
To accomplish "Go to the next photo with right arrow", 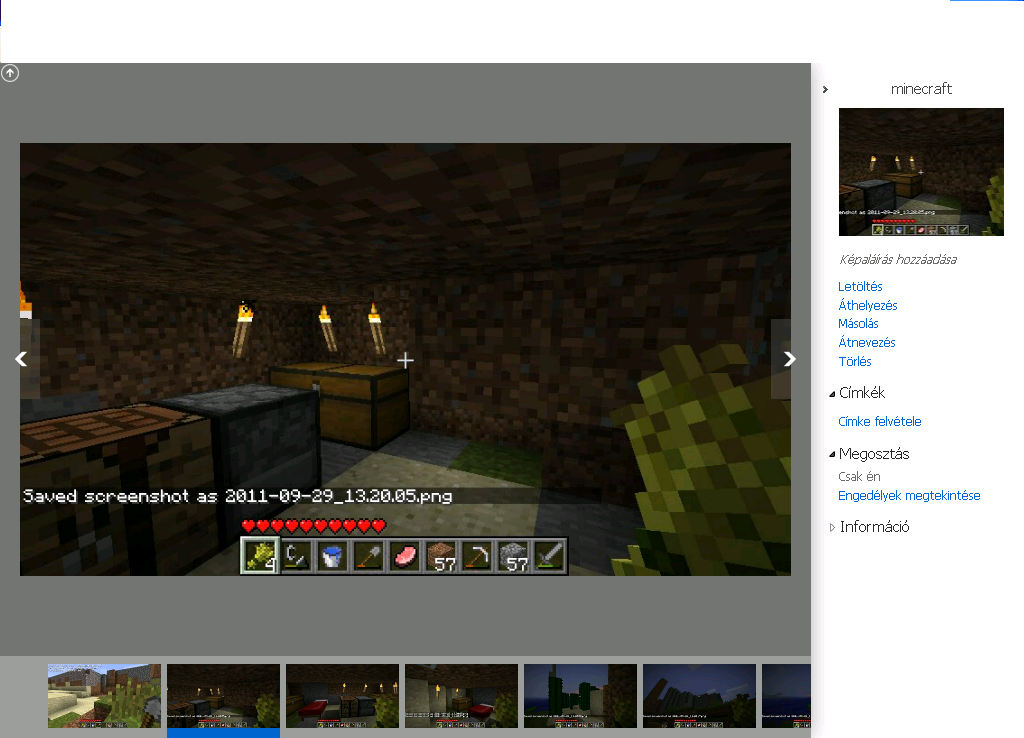I will coord(790,359).
